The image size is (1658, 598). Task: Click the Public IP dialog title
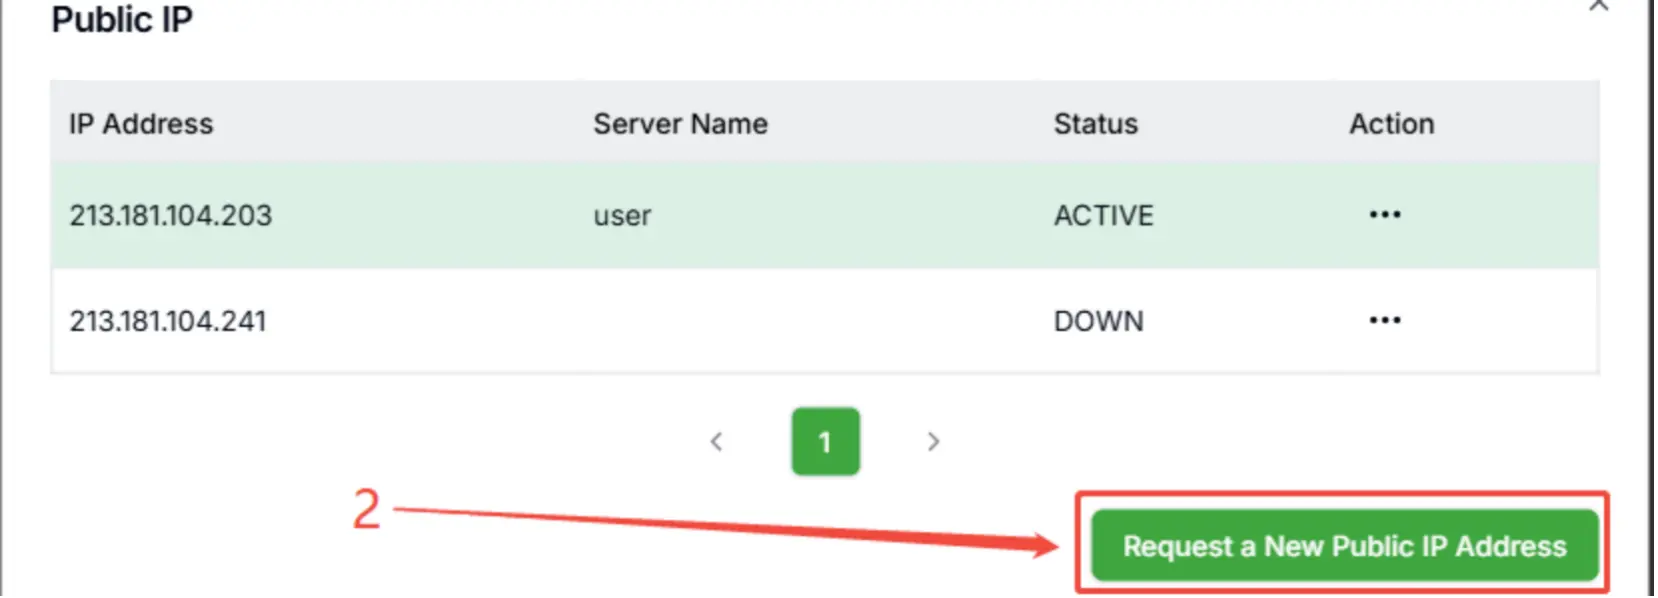122,20
